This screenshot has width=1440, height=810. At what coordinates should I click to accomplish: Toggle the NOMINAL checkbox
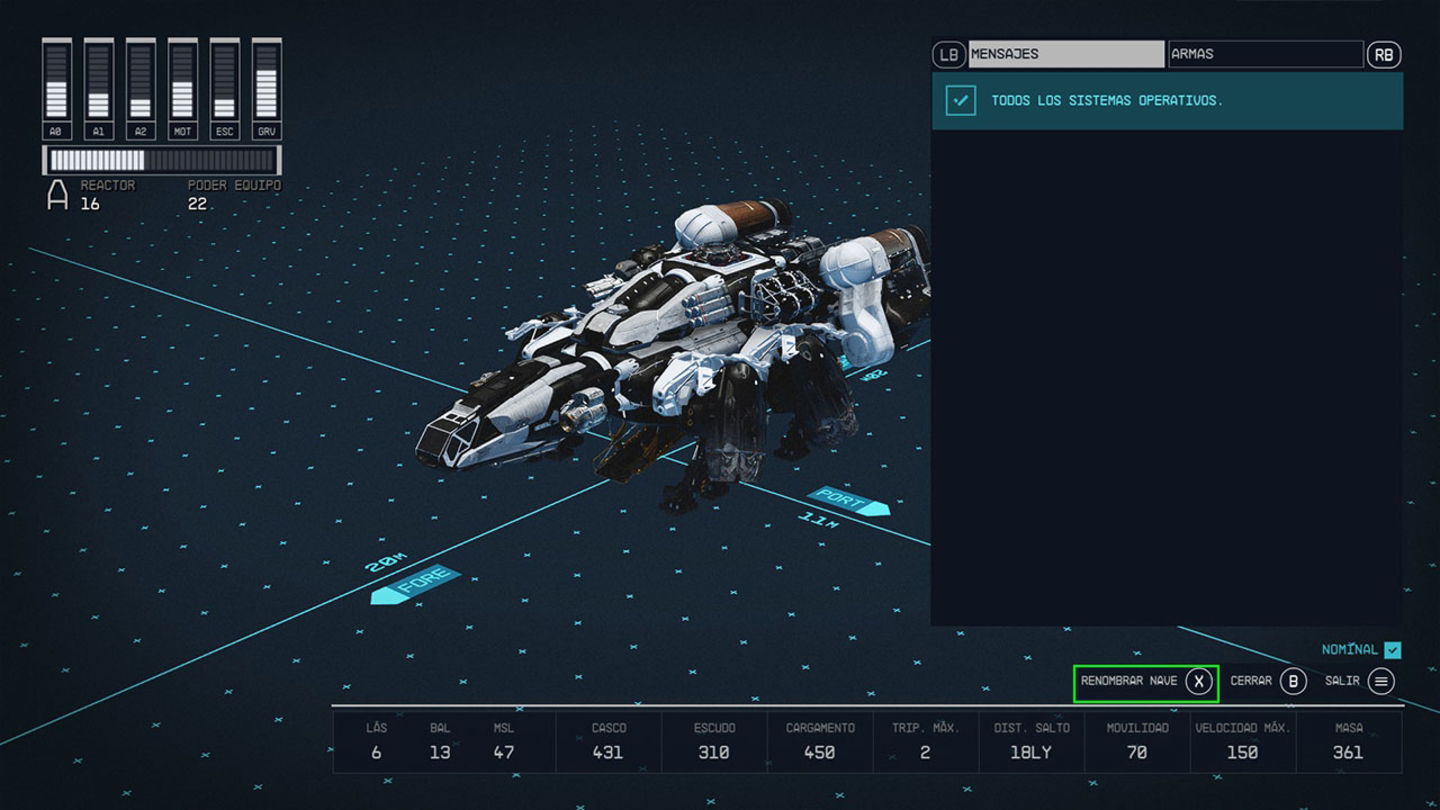[1393, 650]
